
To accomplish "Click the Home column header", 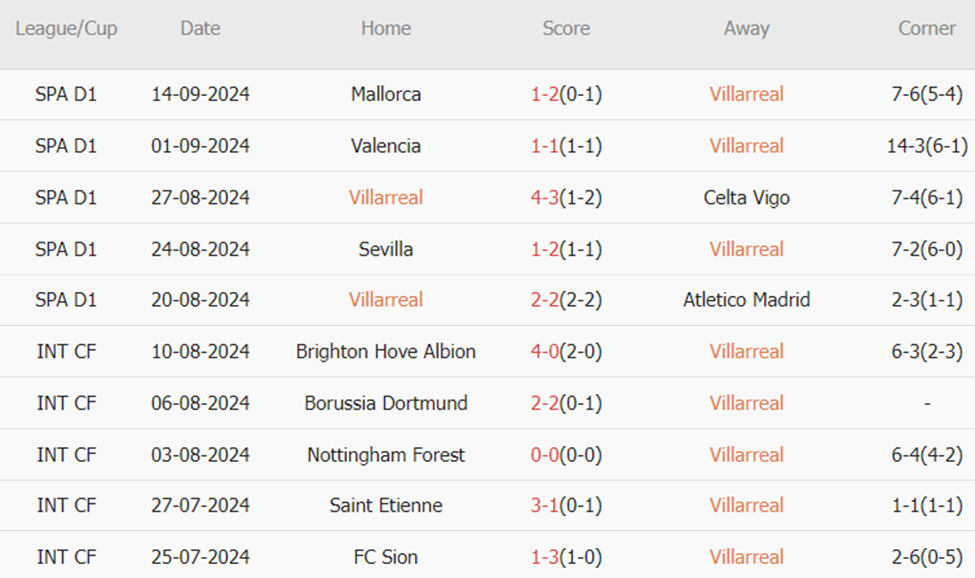I will (386, 28).
